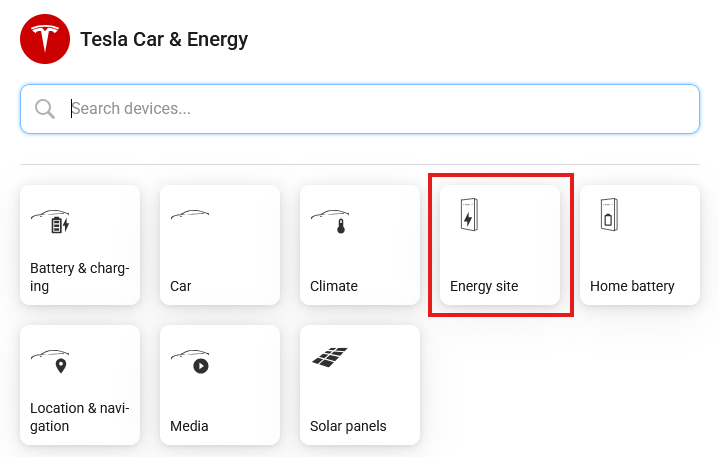Open the Battery & charging card
719x457 pixels.
coord(80,245)
